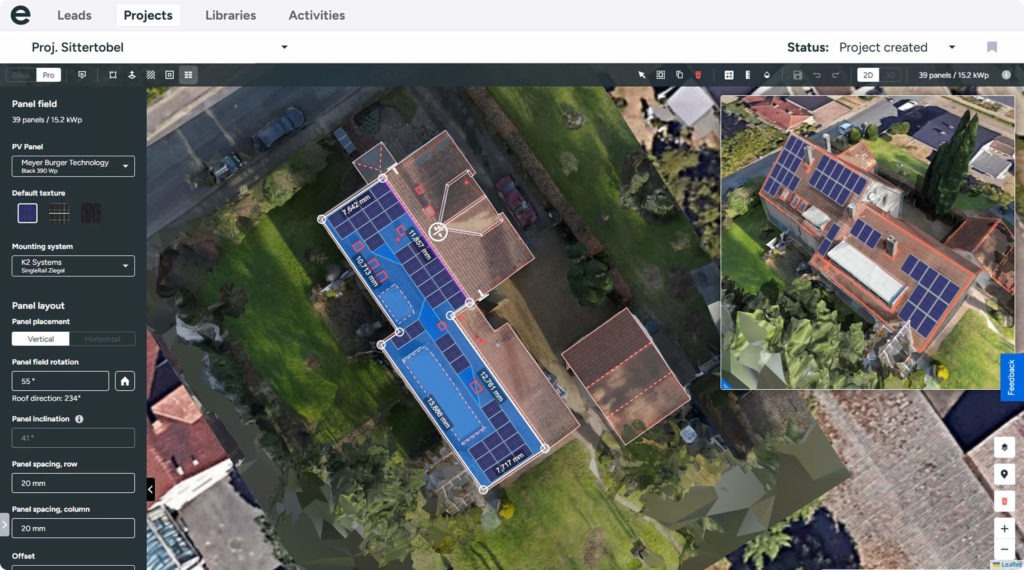This screenshot has width=1024, height=570.
Task: Zoom in the map with plus button
Action: coord(1004,528)
